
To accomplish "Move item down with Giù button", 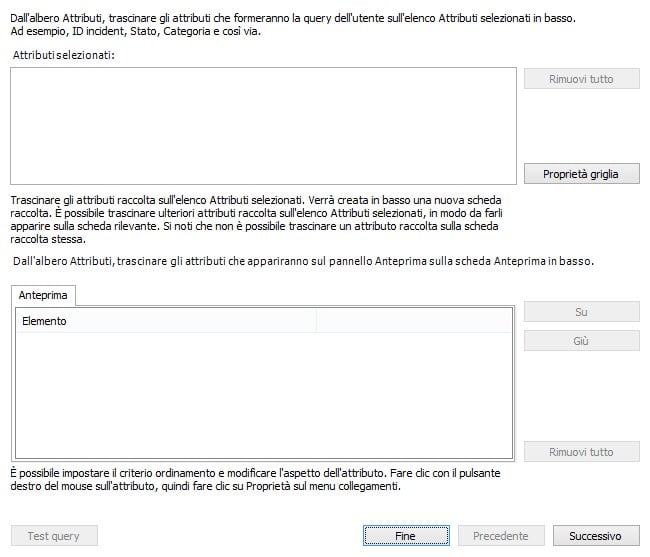I will point(581,341).
